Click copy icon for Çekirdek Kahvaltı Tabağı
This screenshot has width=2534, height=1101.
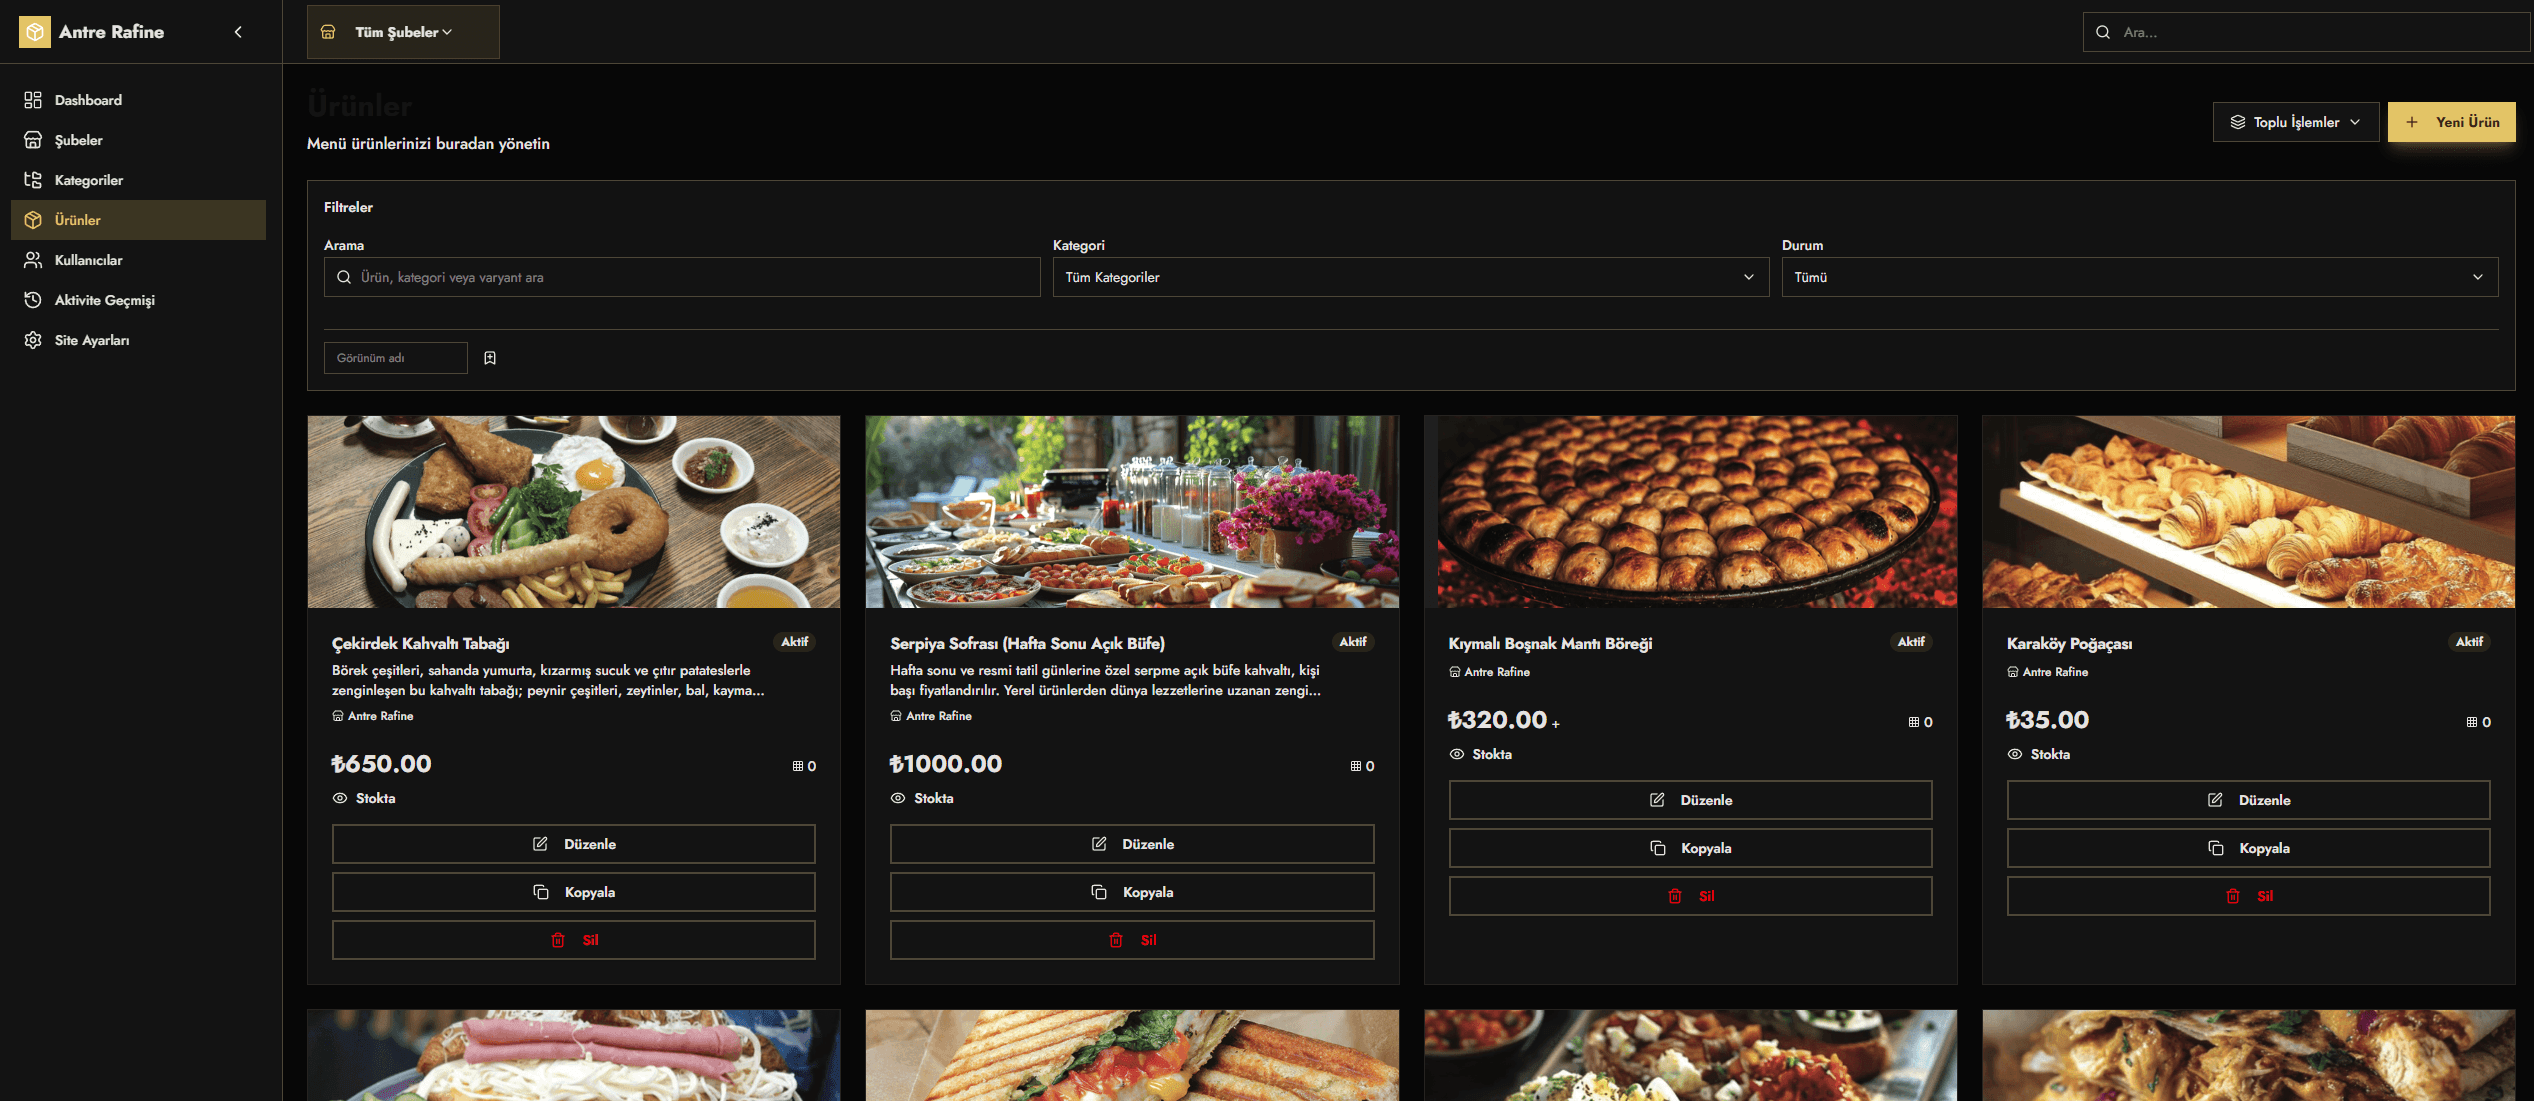click(x=541, y=892)
